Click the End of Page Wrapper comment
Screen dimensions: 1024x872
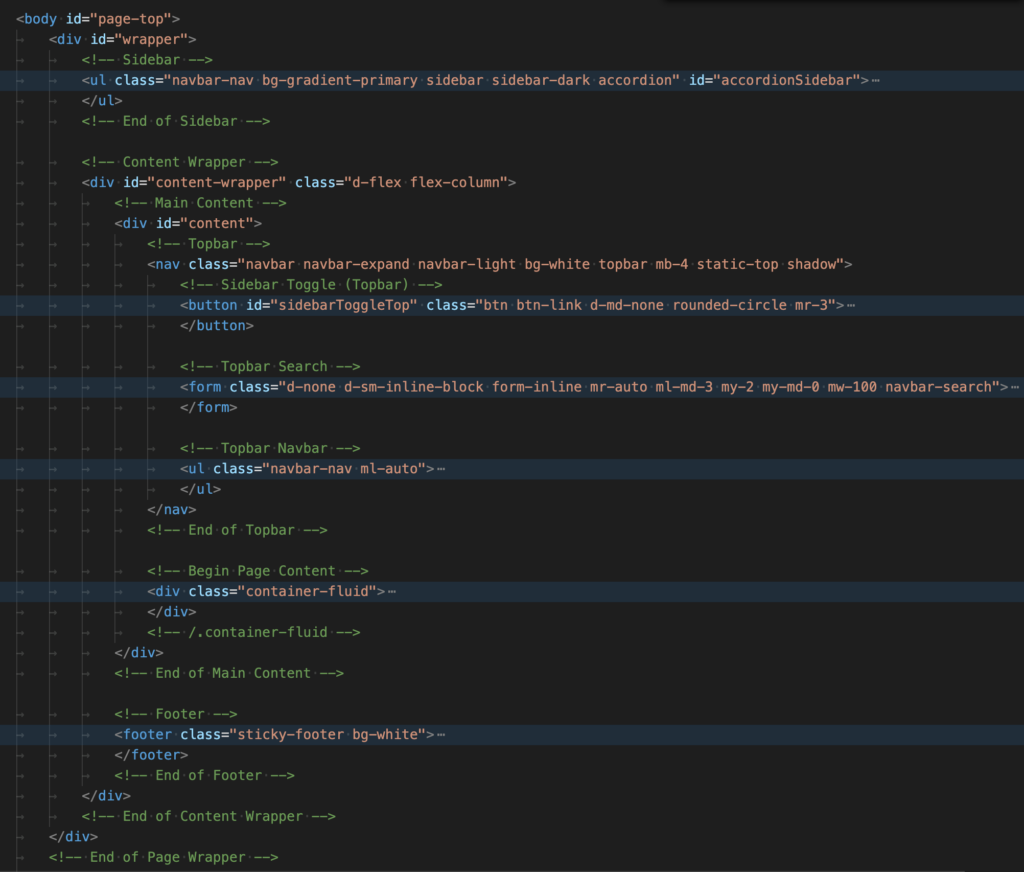163,856
